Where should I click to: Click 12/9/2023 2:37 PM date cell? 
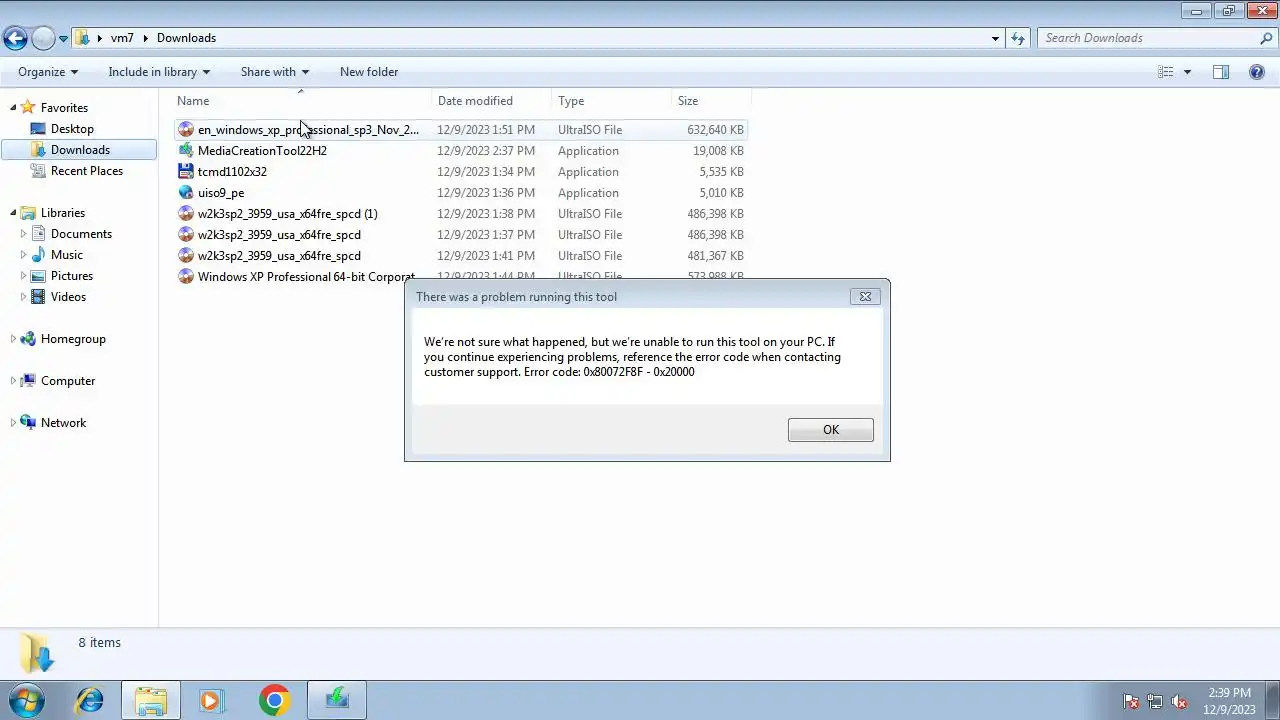486,151
